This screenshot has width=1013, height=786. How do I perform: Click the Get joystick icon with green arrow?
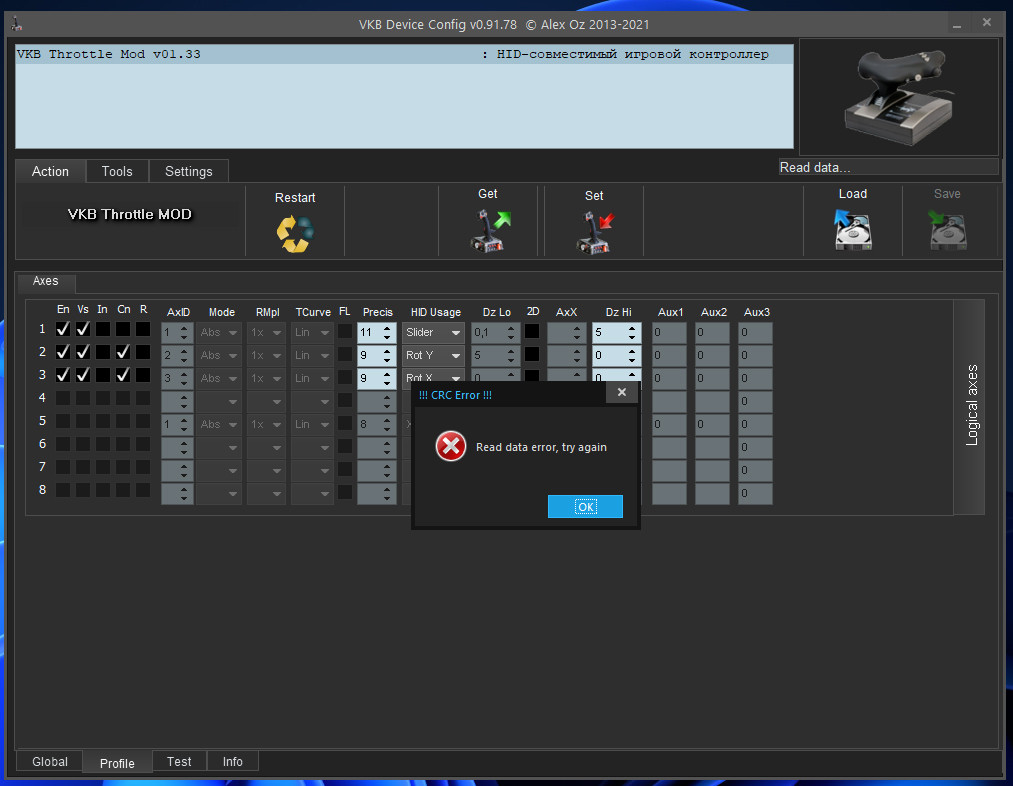pyautogui.click(x=490, y=231)
